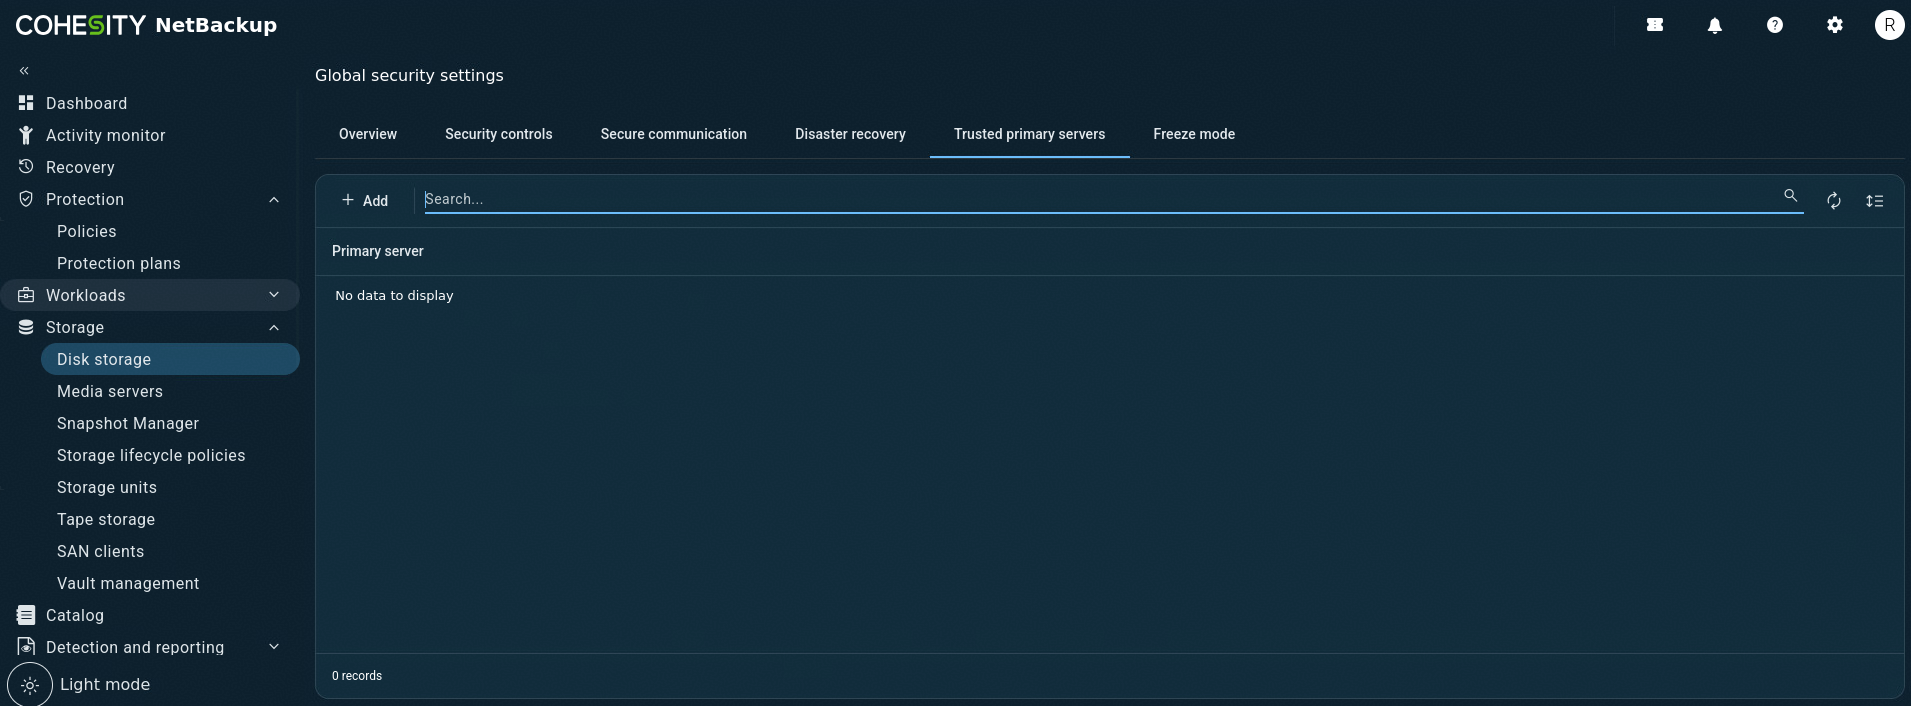1911x706 pixels.
Task: Click the Primary server column header
Action: tap(378, 251)
